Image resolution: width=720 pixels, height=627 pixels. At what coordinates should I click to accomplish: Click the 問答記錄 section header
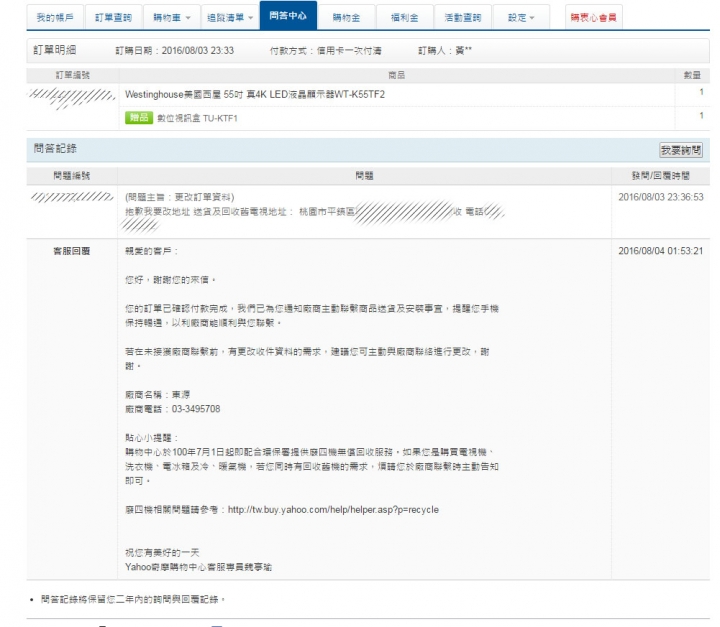(x=55, y=148)
